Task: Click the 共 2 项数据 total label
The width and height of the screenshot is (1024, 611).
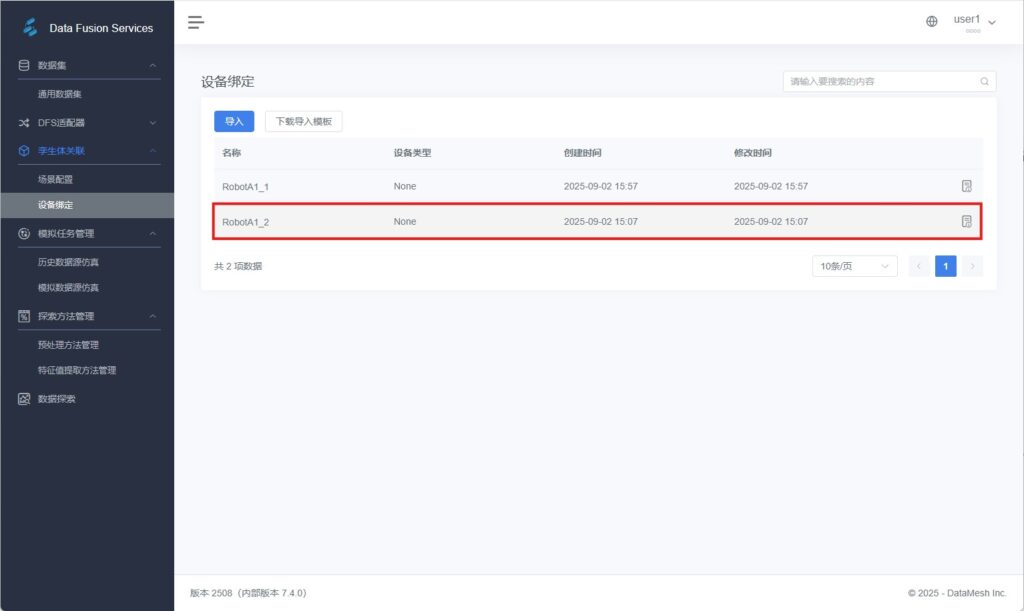Action: 238,266
